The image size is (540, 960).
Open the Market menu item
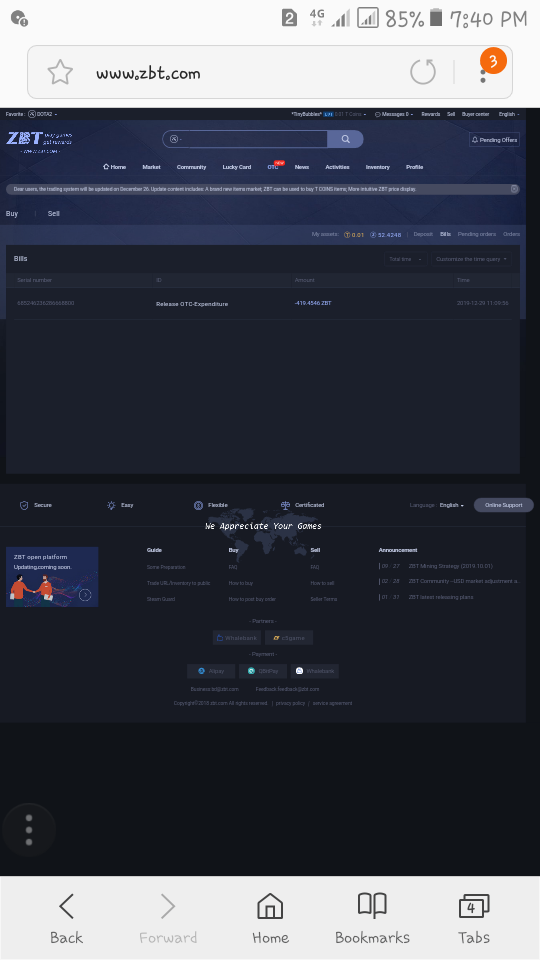[151, 167]
